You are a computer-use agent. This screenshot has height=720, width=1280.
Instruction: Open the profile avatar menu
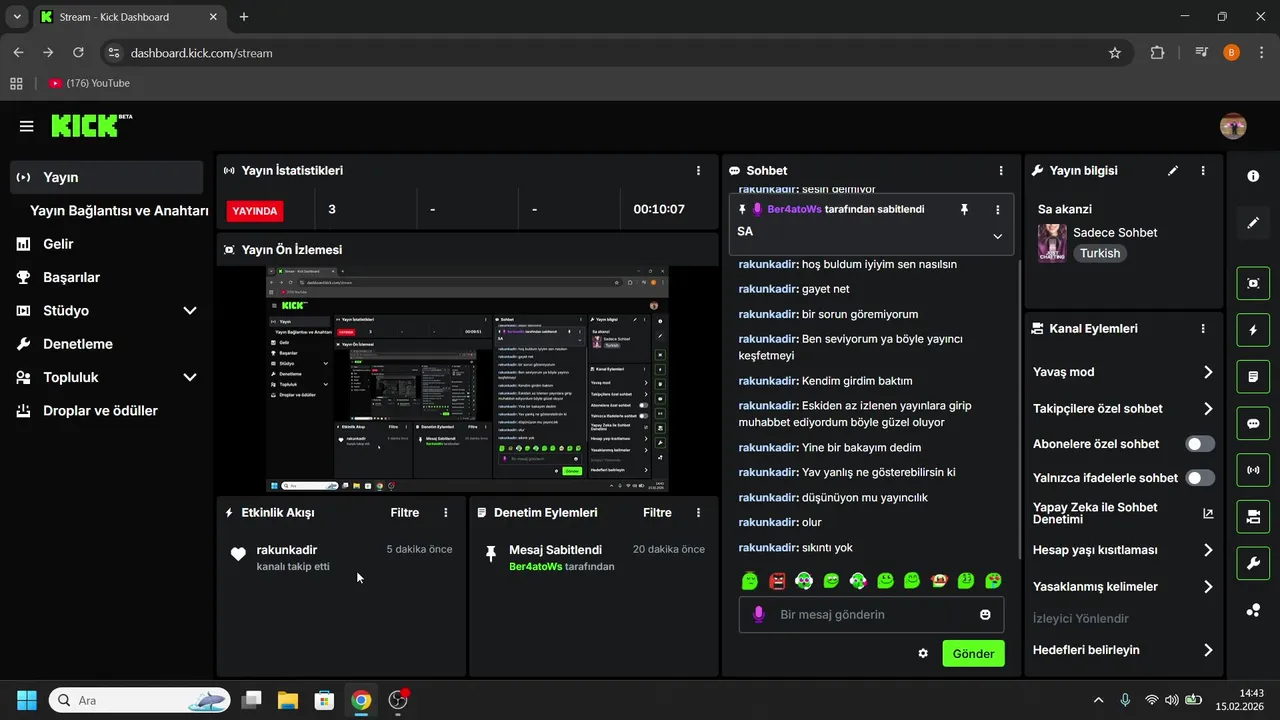(1233, 126)
